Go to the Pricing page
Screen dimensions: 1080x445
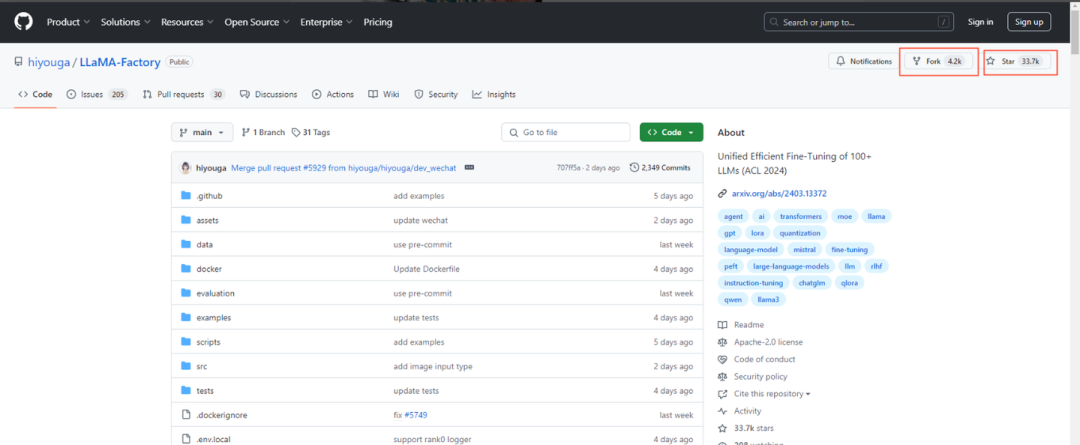tap(378, 22)
